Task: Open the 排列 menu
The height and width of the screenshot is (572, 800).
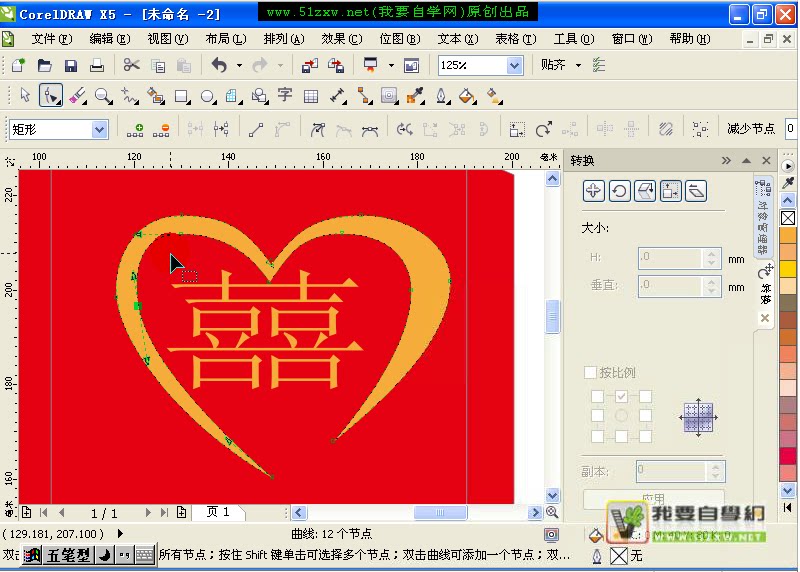Action: coord(284,39)
